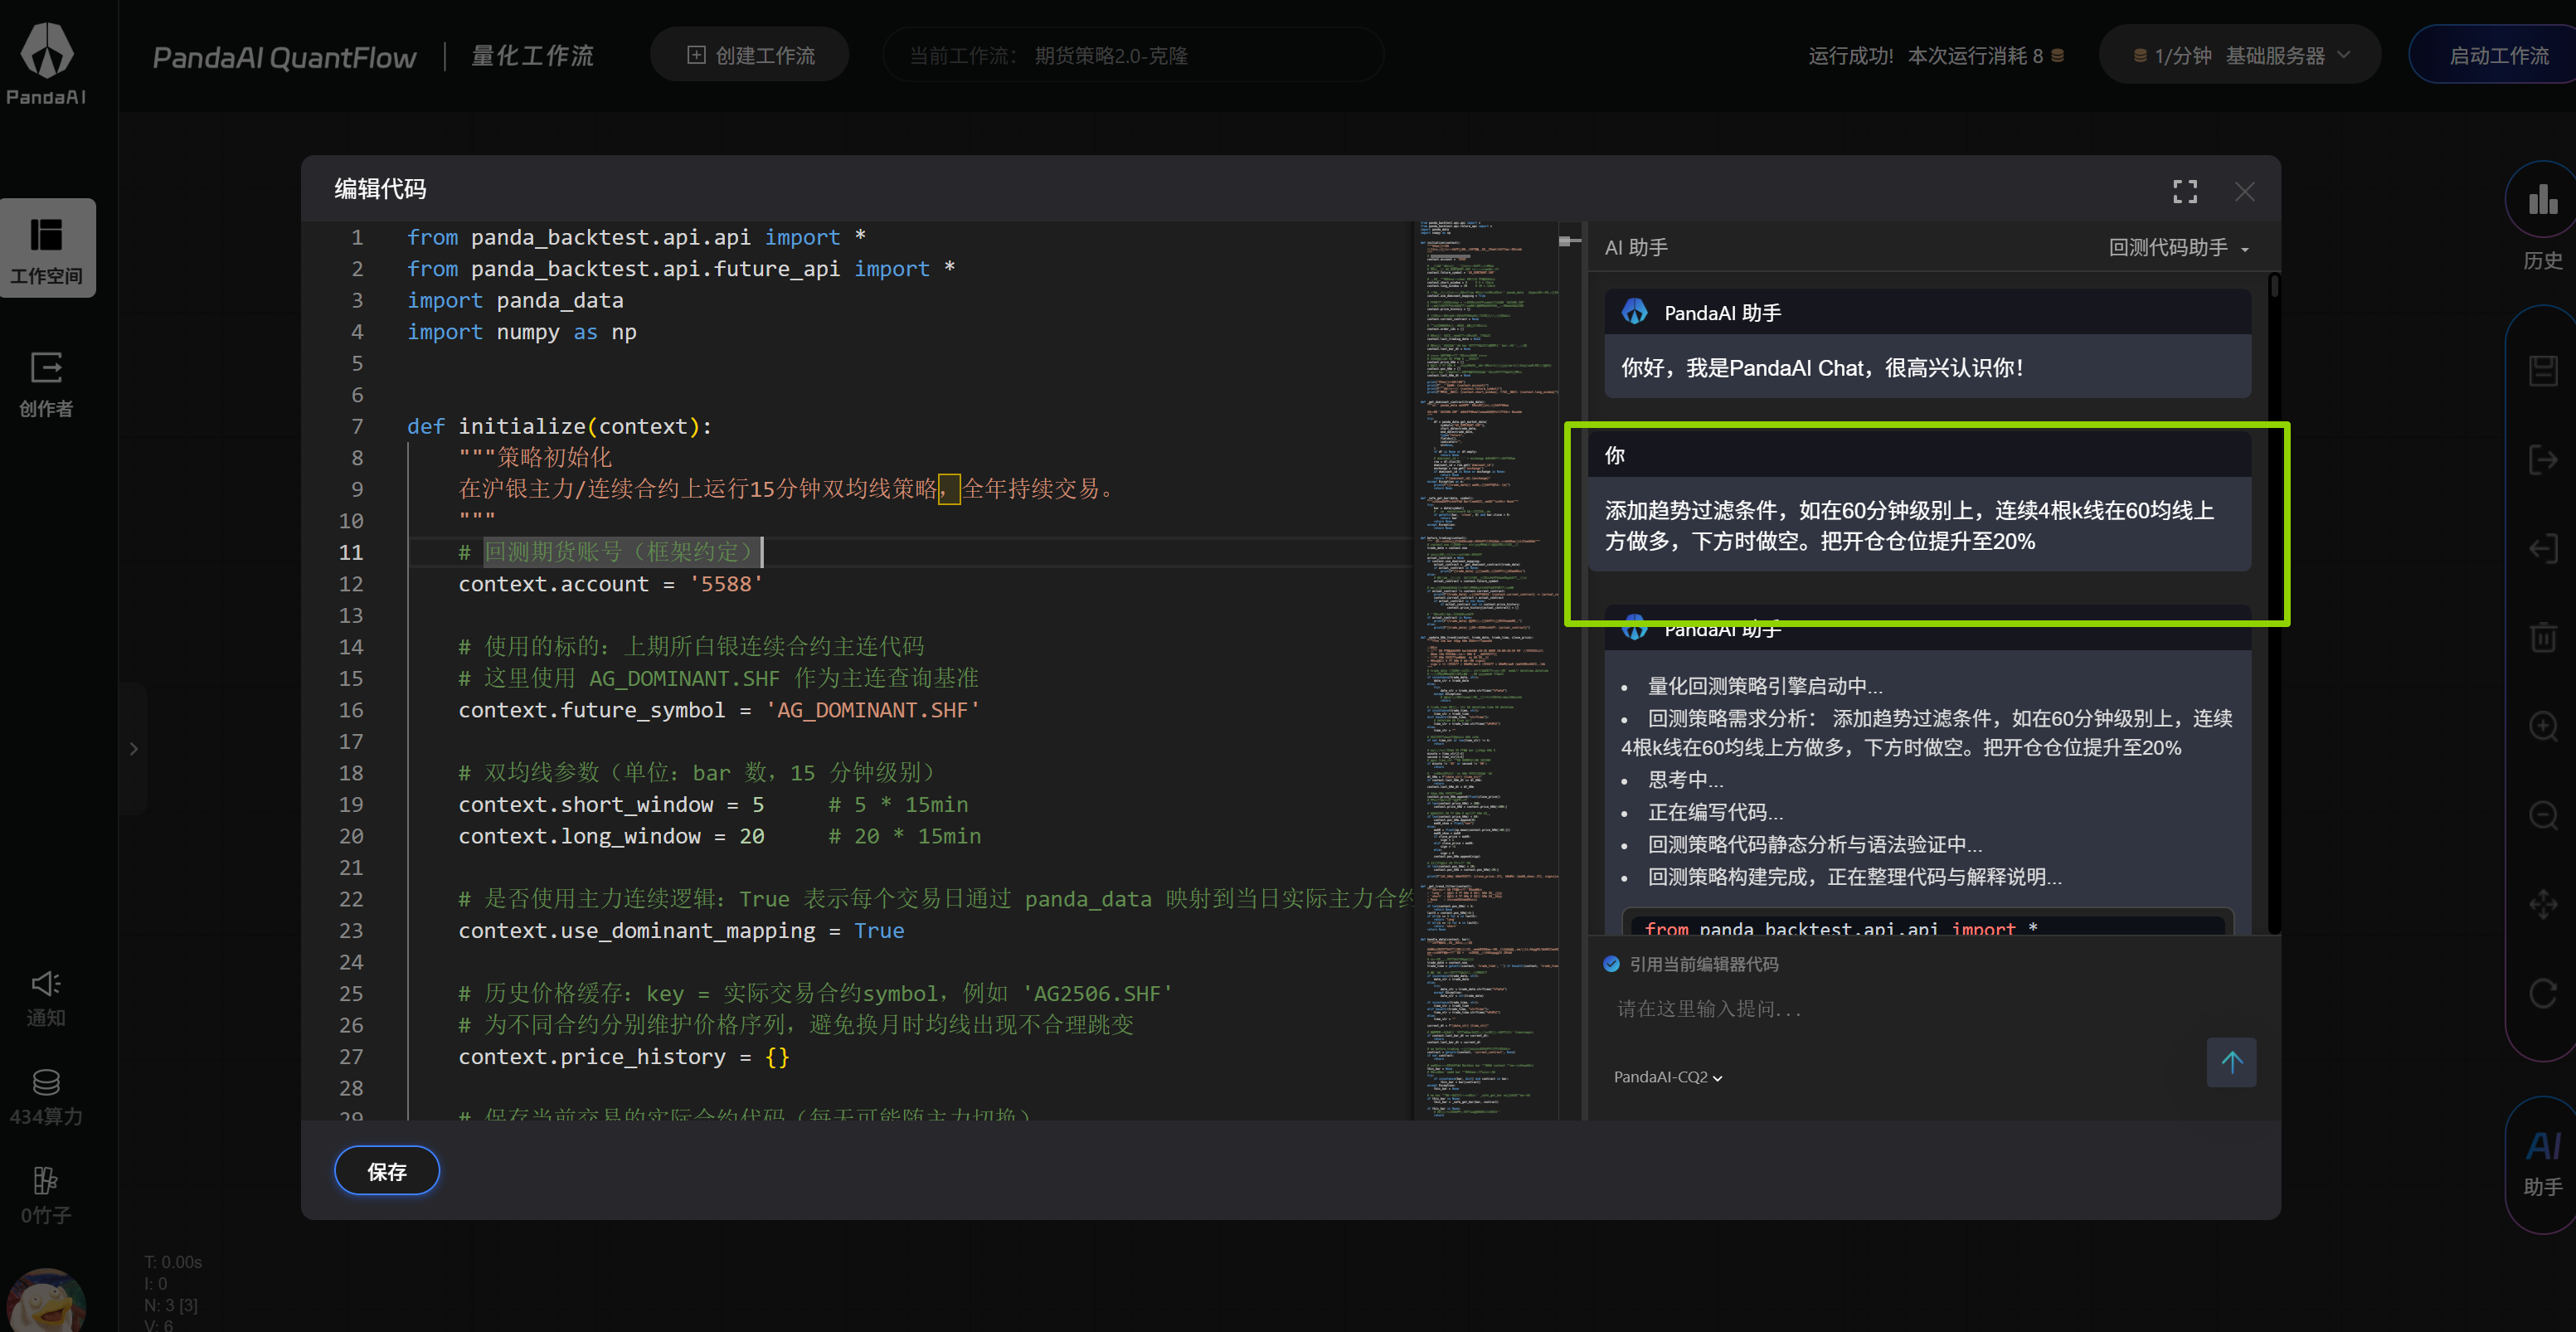Open the 历史 history chart panel
This screenshot has height=1332, width=2576.
pyautogui.click(x=2542, y=217)
